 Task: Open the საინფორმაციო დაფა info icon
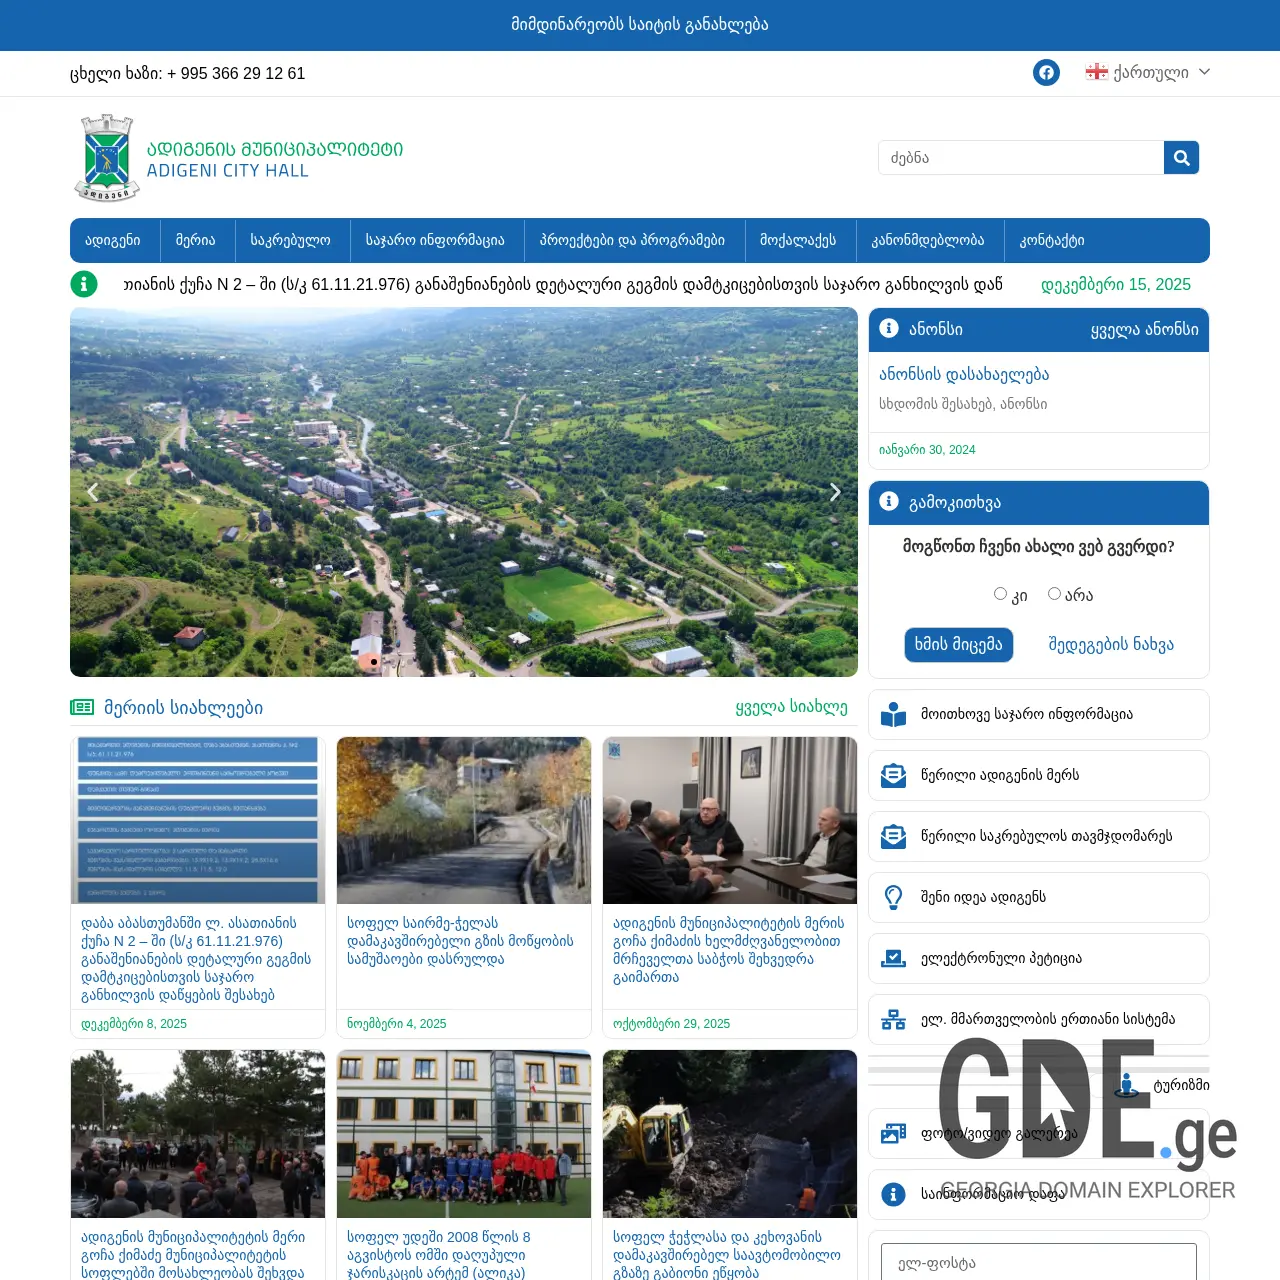pos(892,1194)
